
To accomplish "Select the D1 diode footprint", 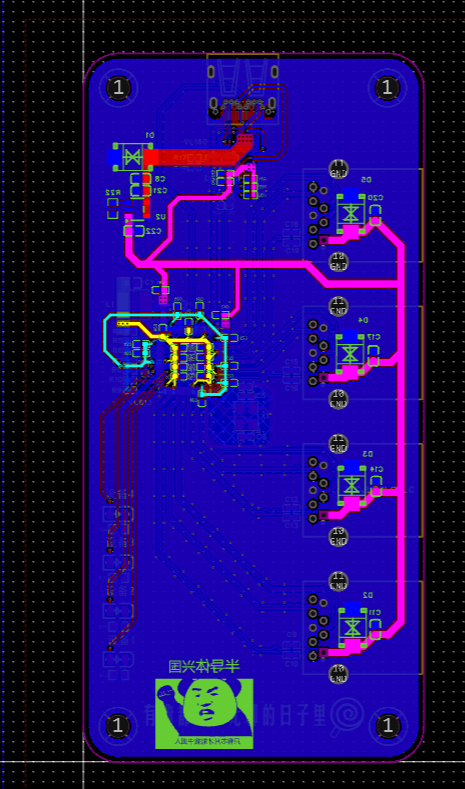I will tap(130, 157).
